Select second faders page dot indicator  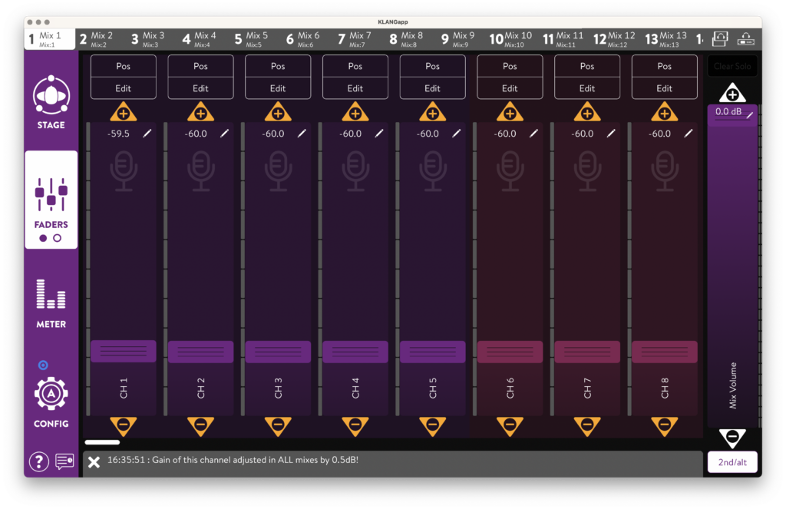pyautogui.click(x=57, y=238)
